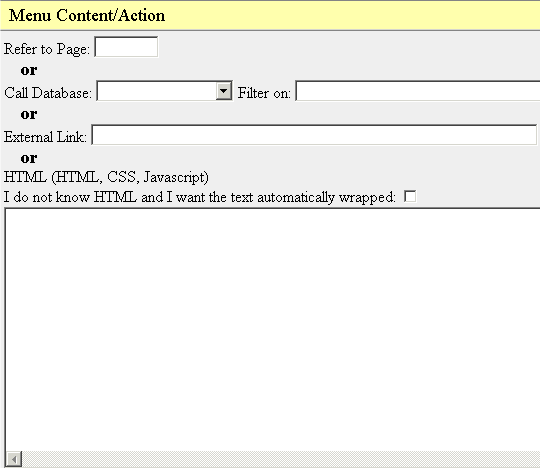540x468 pixels.
Task: Focus the Refer to Page input field
Action: point(126,47)
